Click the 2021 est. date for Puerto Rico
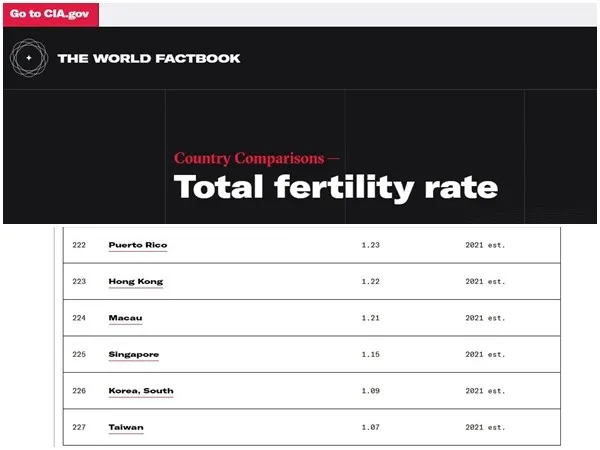600x450 pixels. [x=485, y=245]
